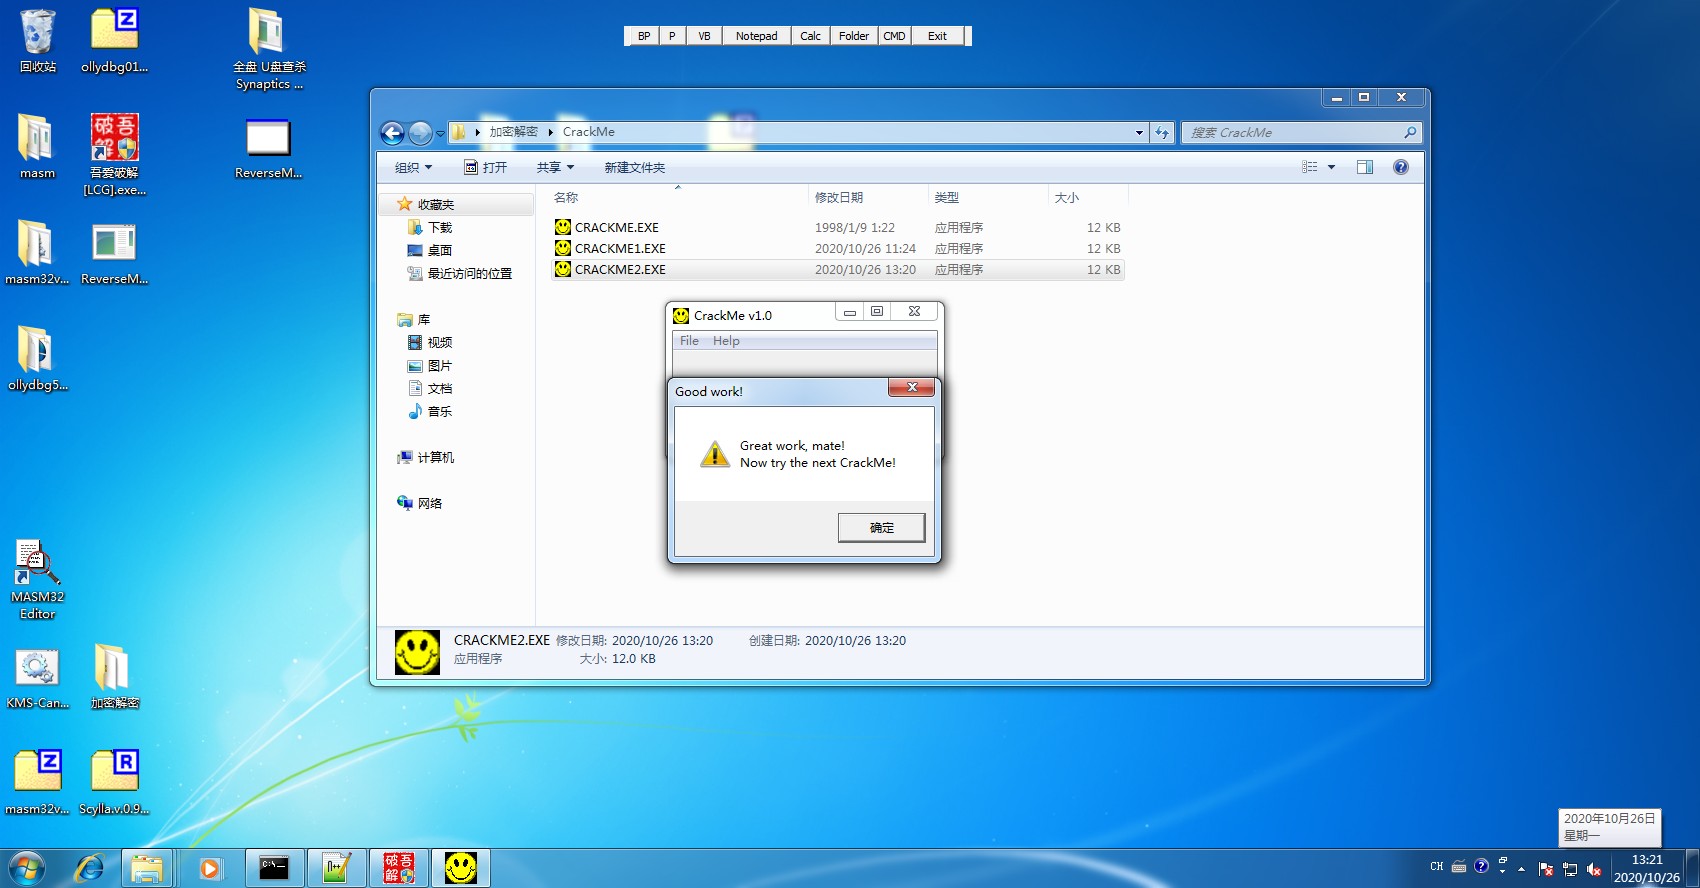Click the BP item in the top toolbar
1700x888 pixels.
[644, 36]
